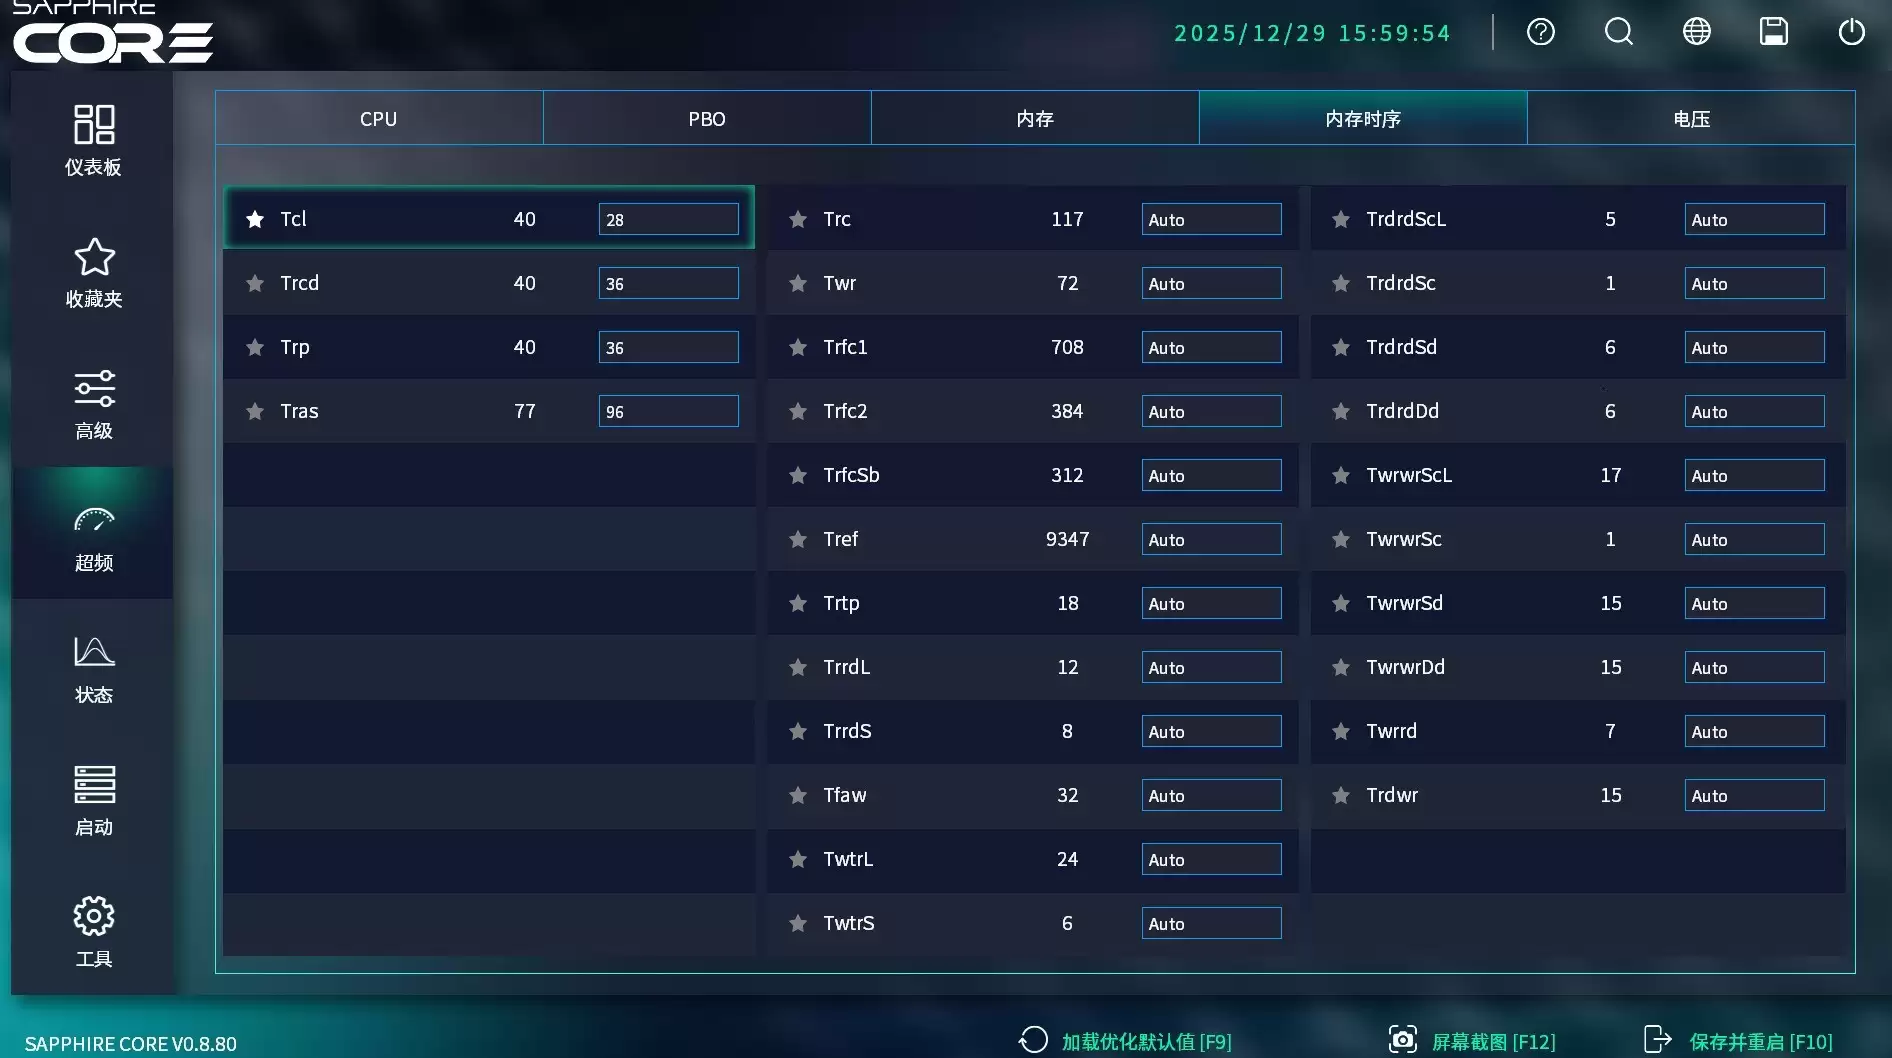This screenshot has width=1892, height=1058.
Task: Open the search icon in title bar
Action: (x=1618, y=32)
